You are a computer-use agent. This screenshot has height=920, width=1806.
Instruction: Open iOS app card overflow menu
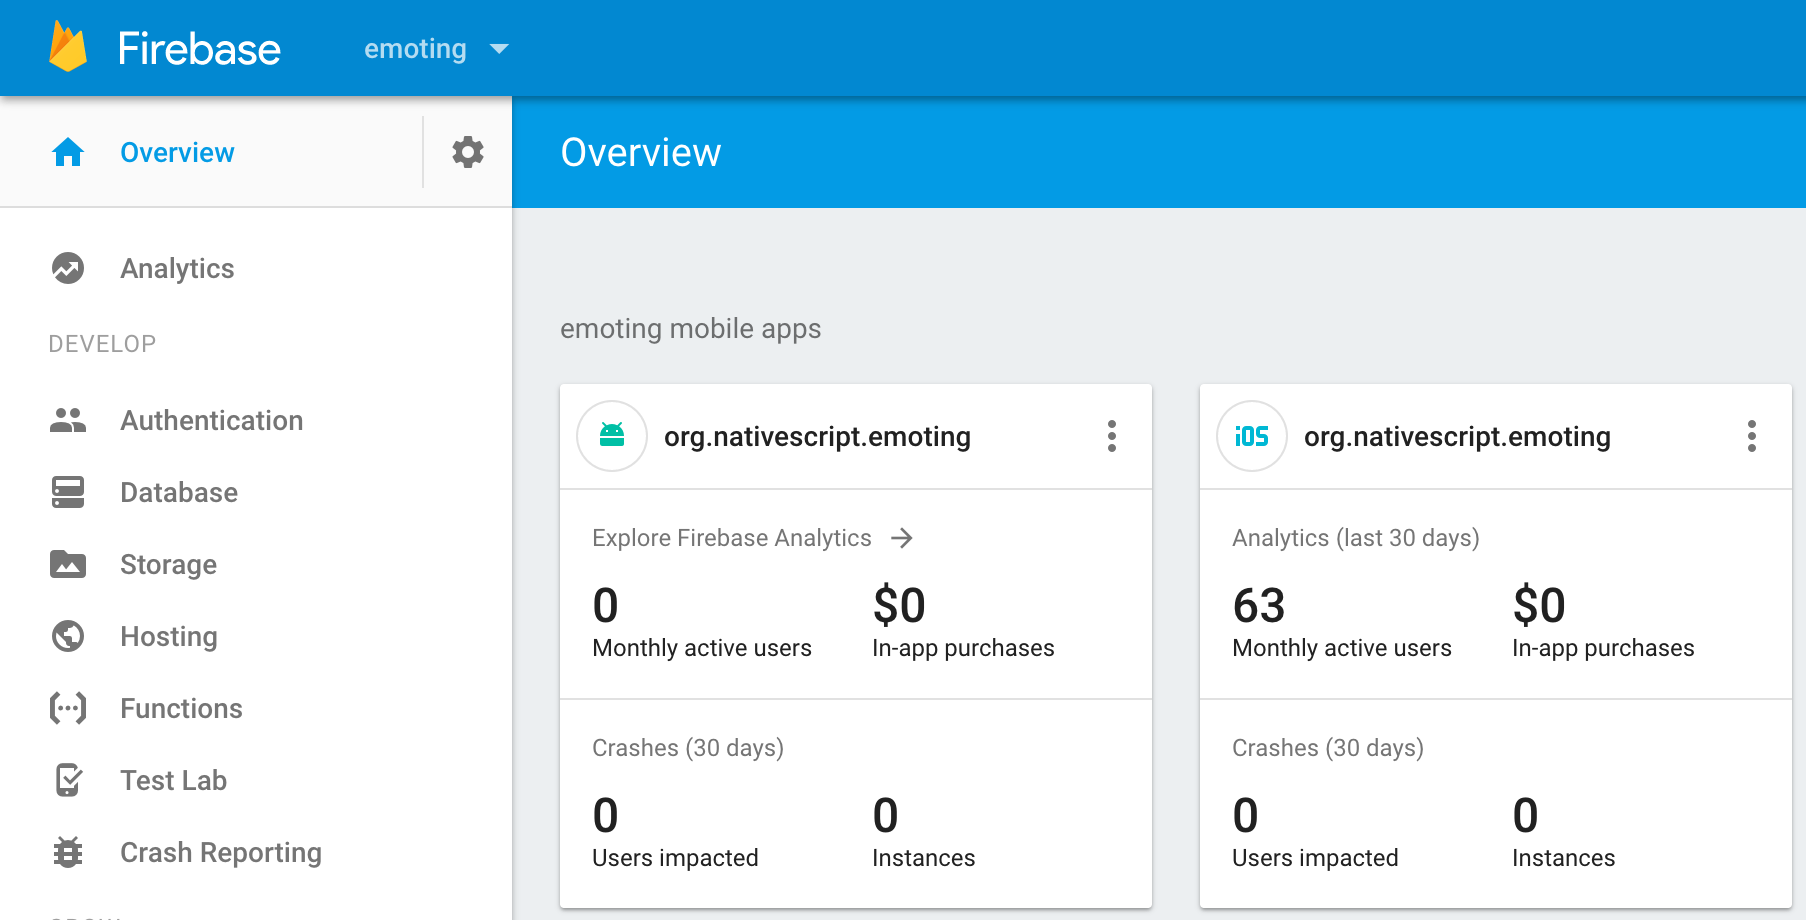coord(1751,436)
